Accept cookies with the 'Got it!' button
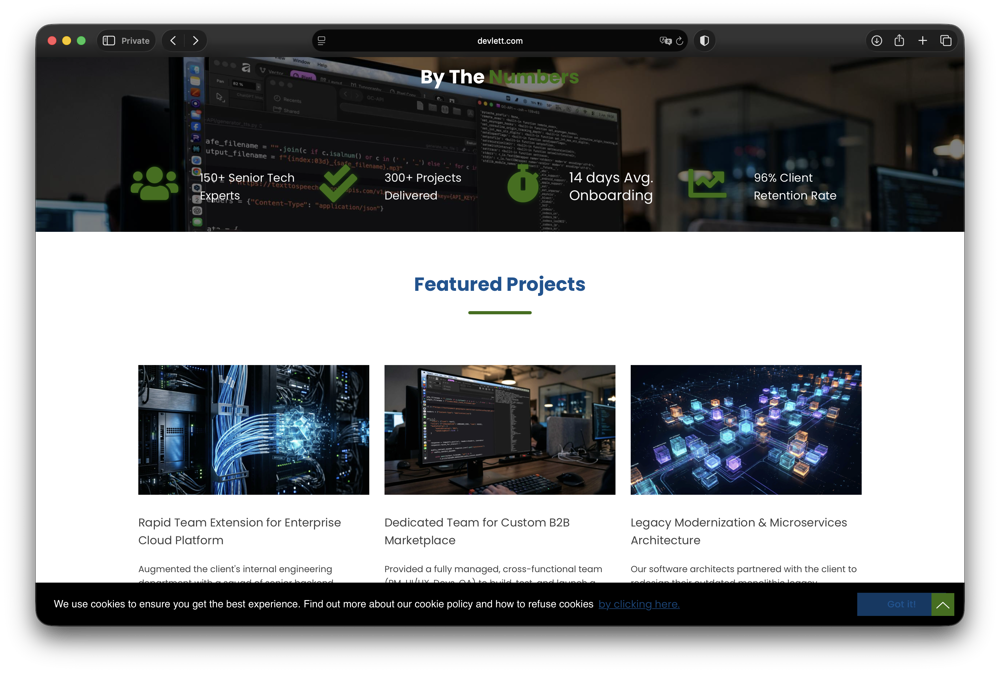This screenshot has height=673, width=1000. pos(894,604)
